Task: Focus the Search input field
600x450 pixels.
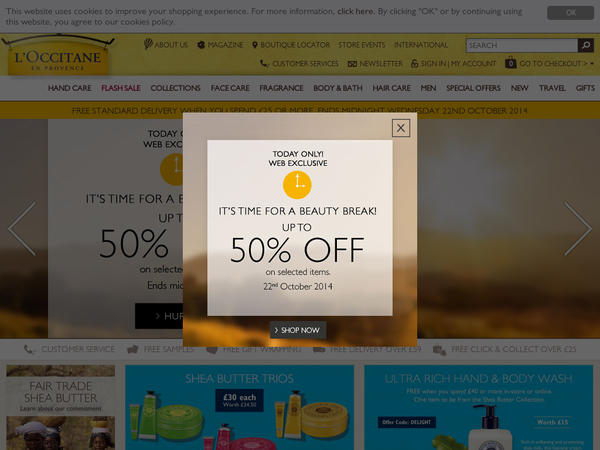Action: click(522, 45)
